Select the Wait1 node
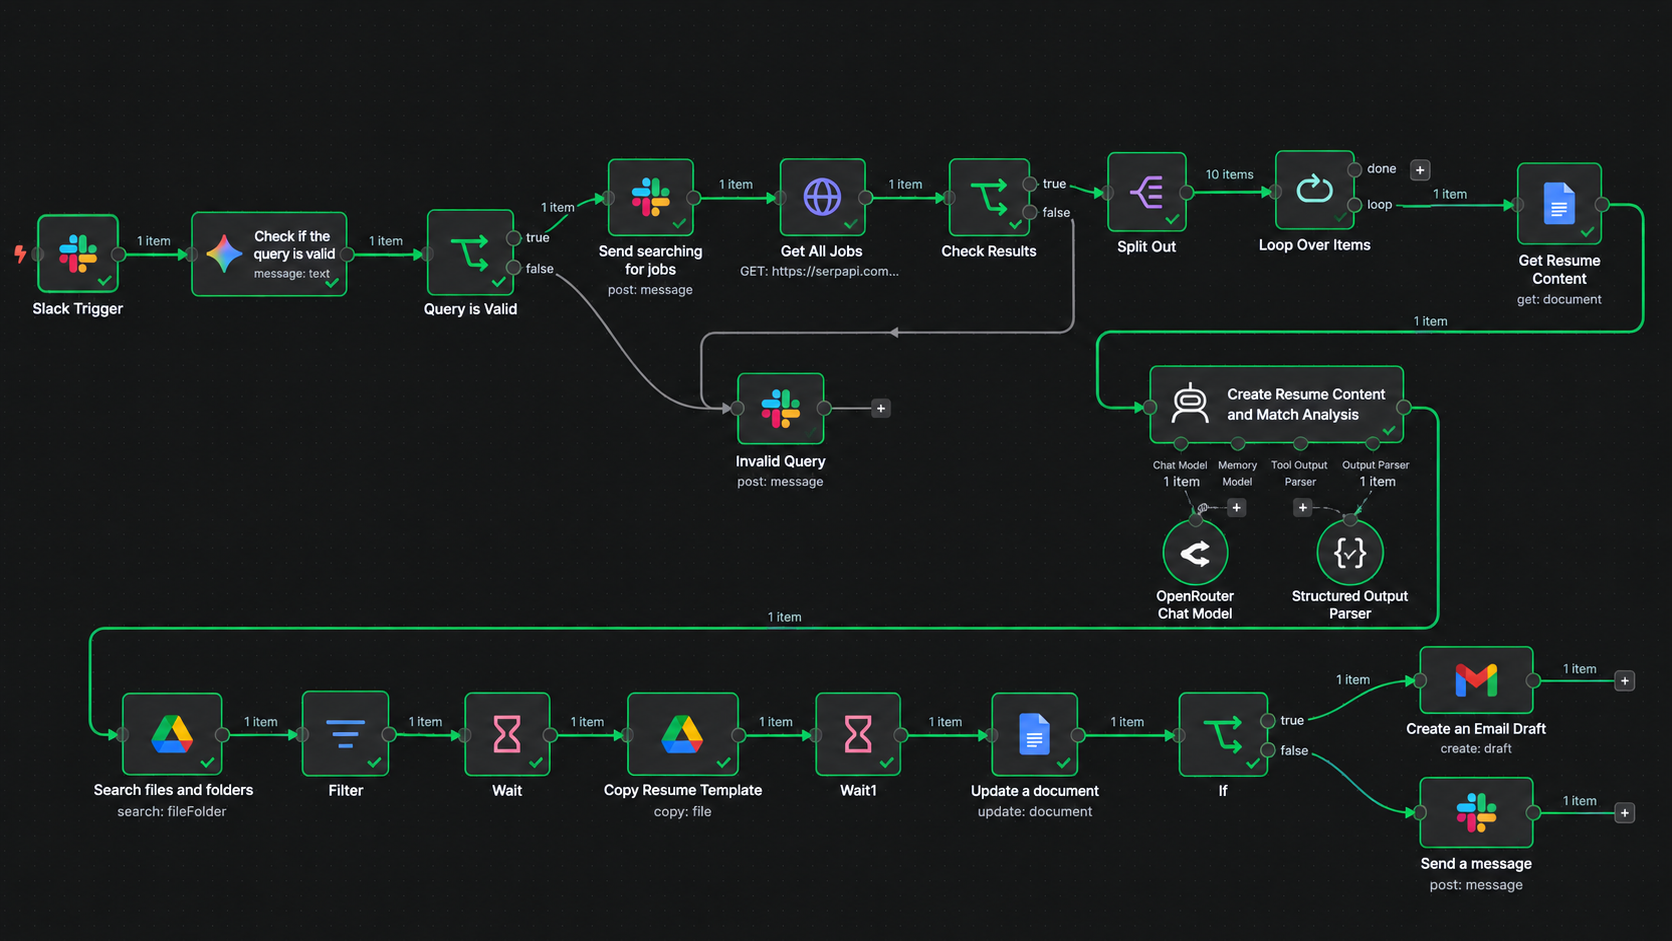This screenshot has height=941, width=1672. 858,734
